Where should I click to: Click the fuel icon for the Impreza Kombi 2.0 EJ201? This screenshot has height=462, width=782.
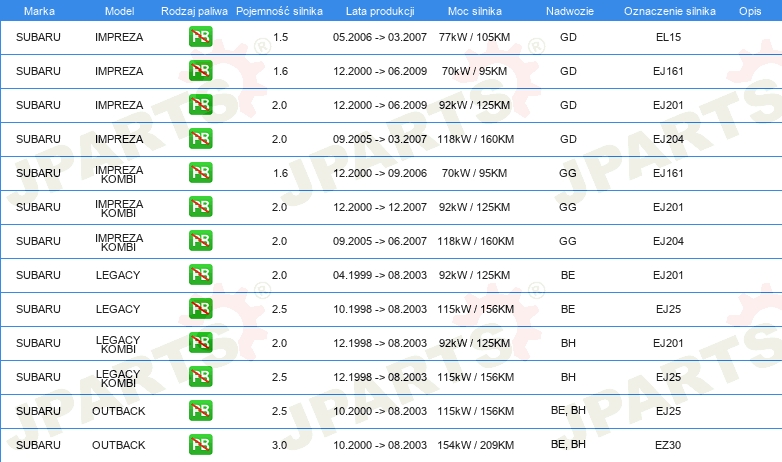coord(200,206)
